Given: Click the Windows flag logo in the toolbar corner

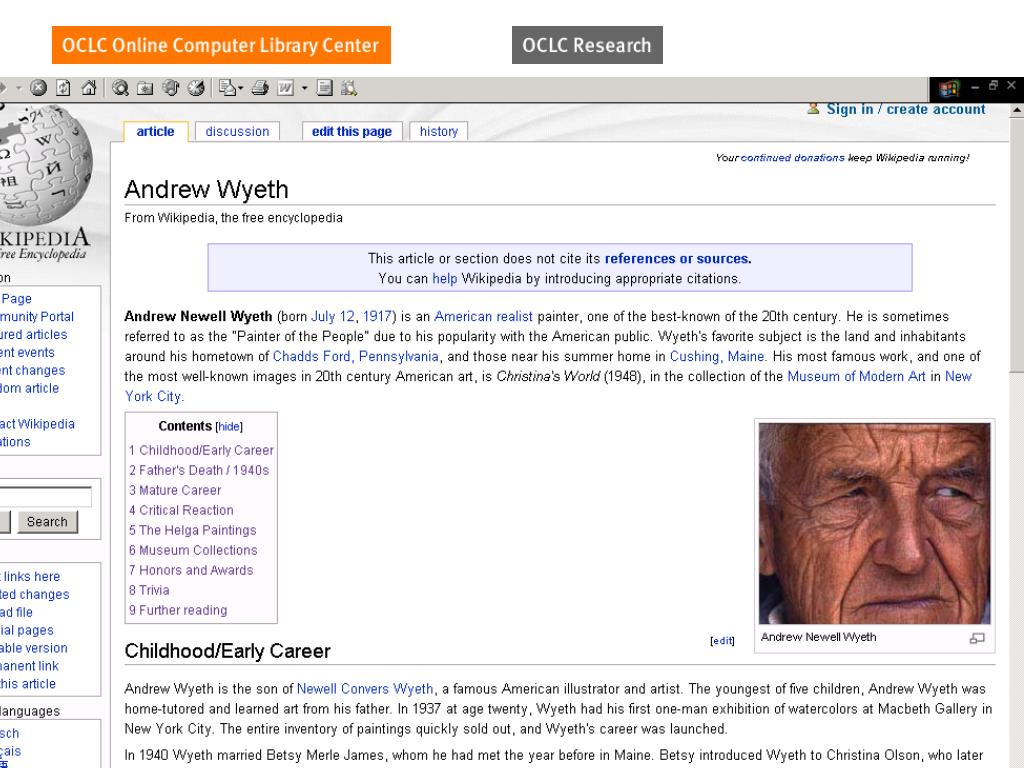Looking at the screenshot, I should (949, 88).
